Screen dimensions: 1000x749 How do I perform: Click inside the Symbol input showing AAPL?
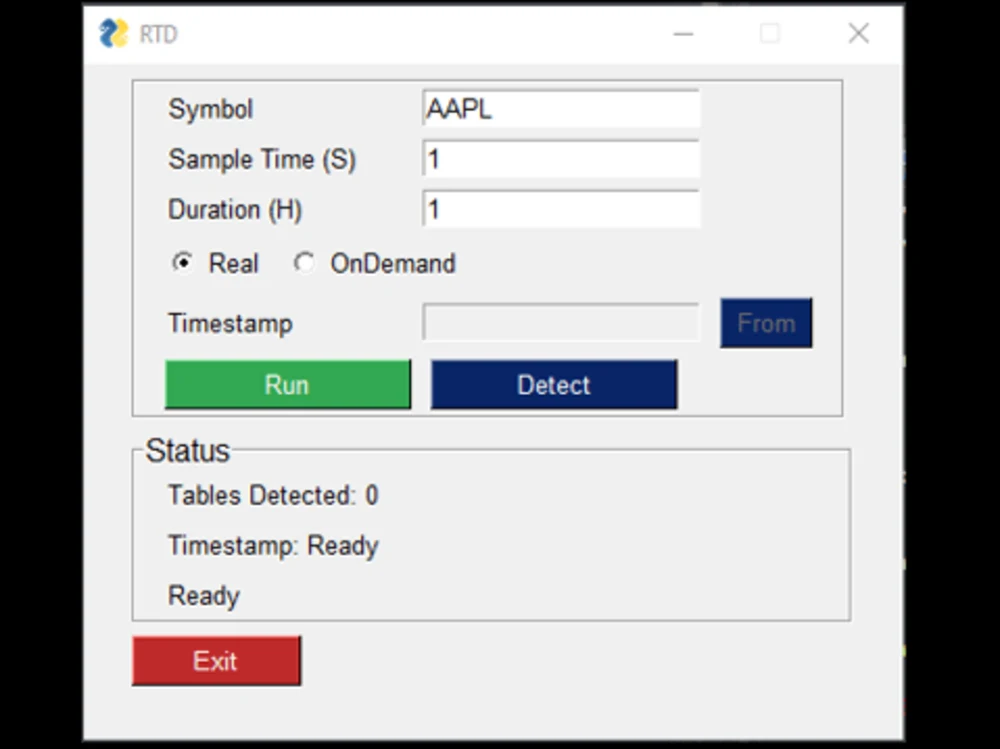(x=560, y=108)
